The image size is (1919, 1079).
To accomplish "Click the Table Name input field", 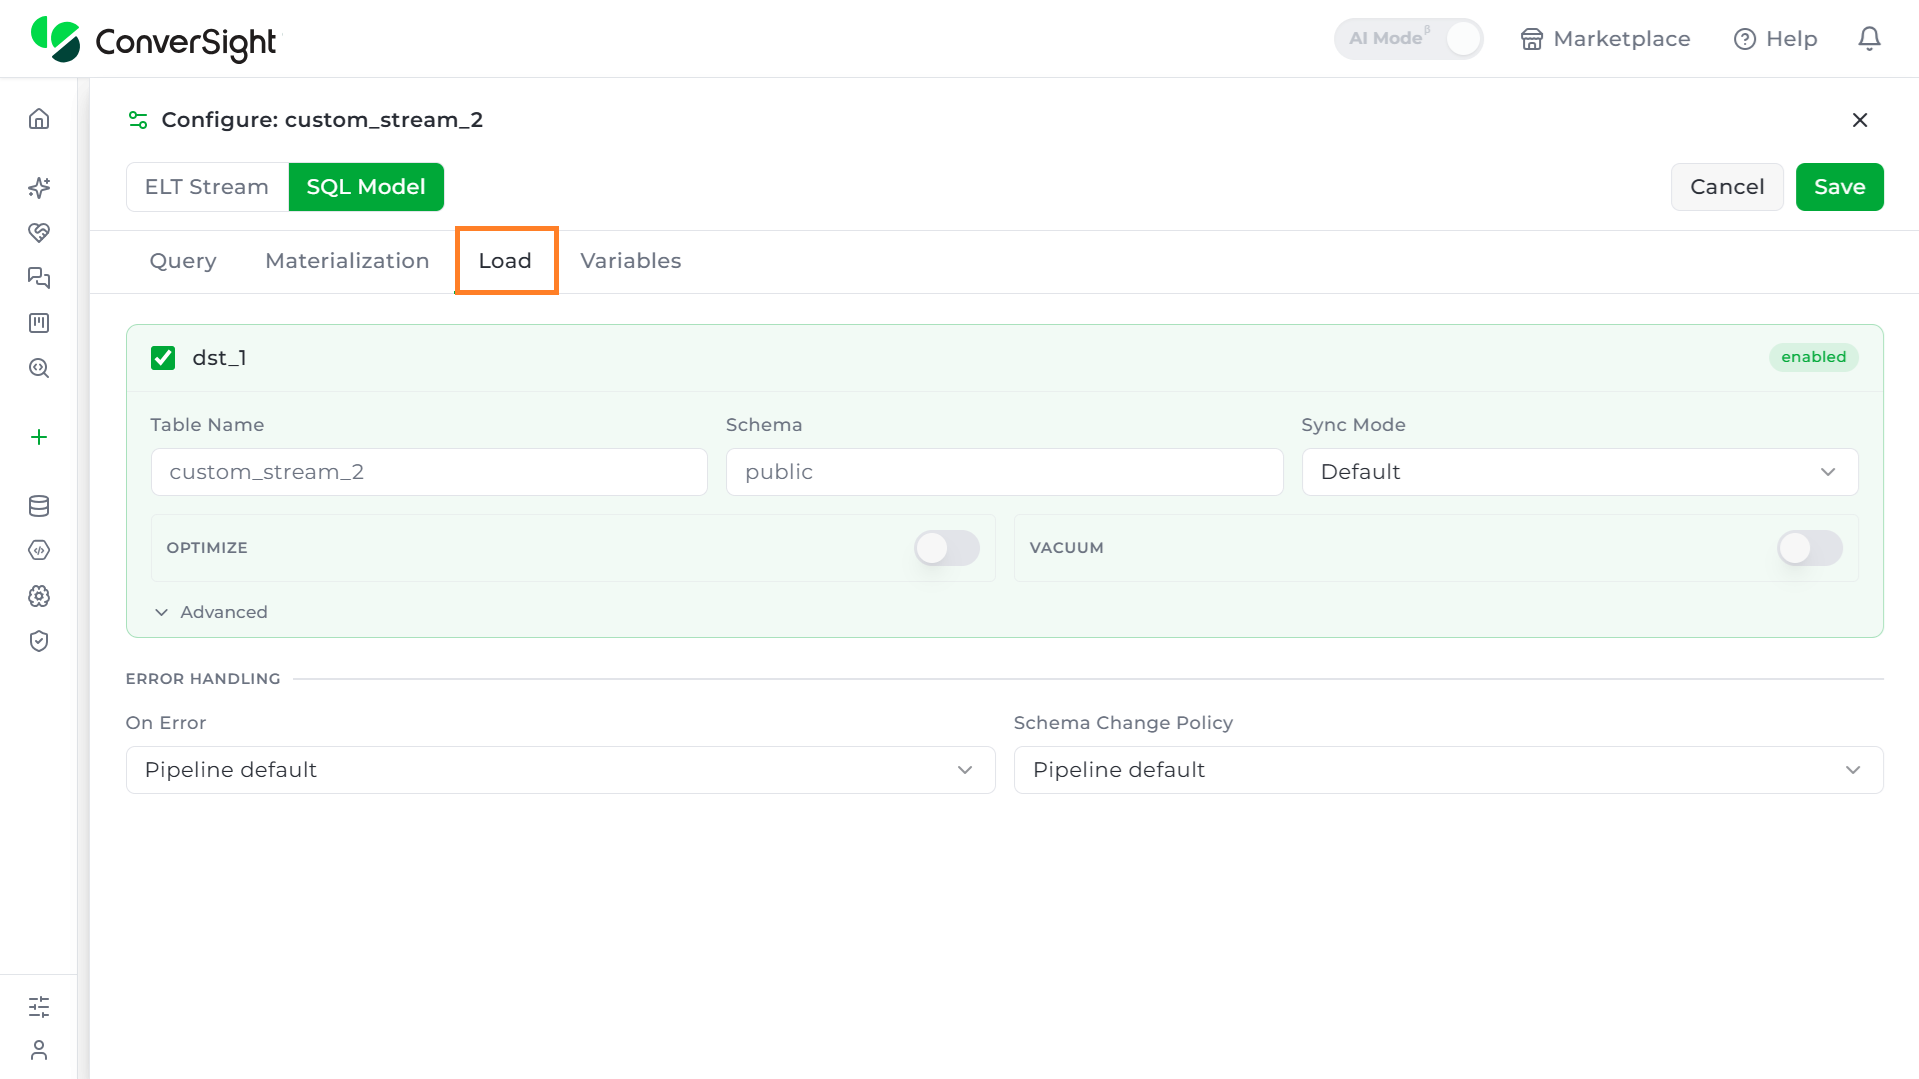I will tap(429, 472).
